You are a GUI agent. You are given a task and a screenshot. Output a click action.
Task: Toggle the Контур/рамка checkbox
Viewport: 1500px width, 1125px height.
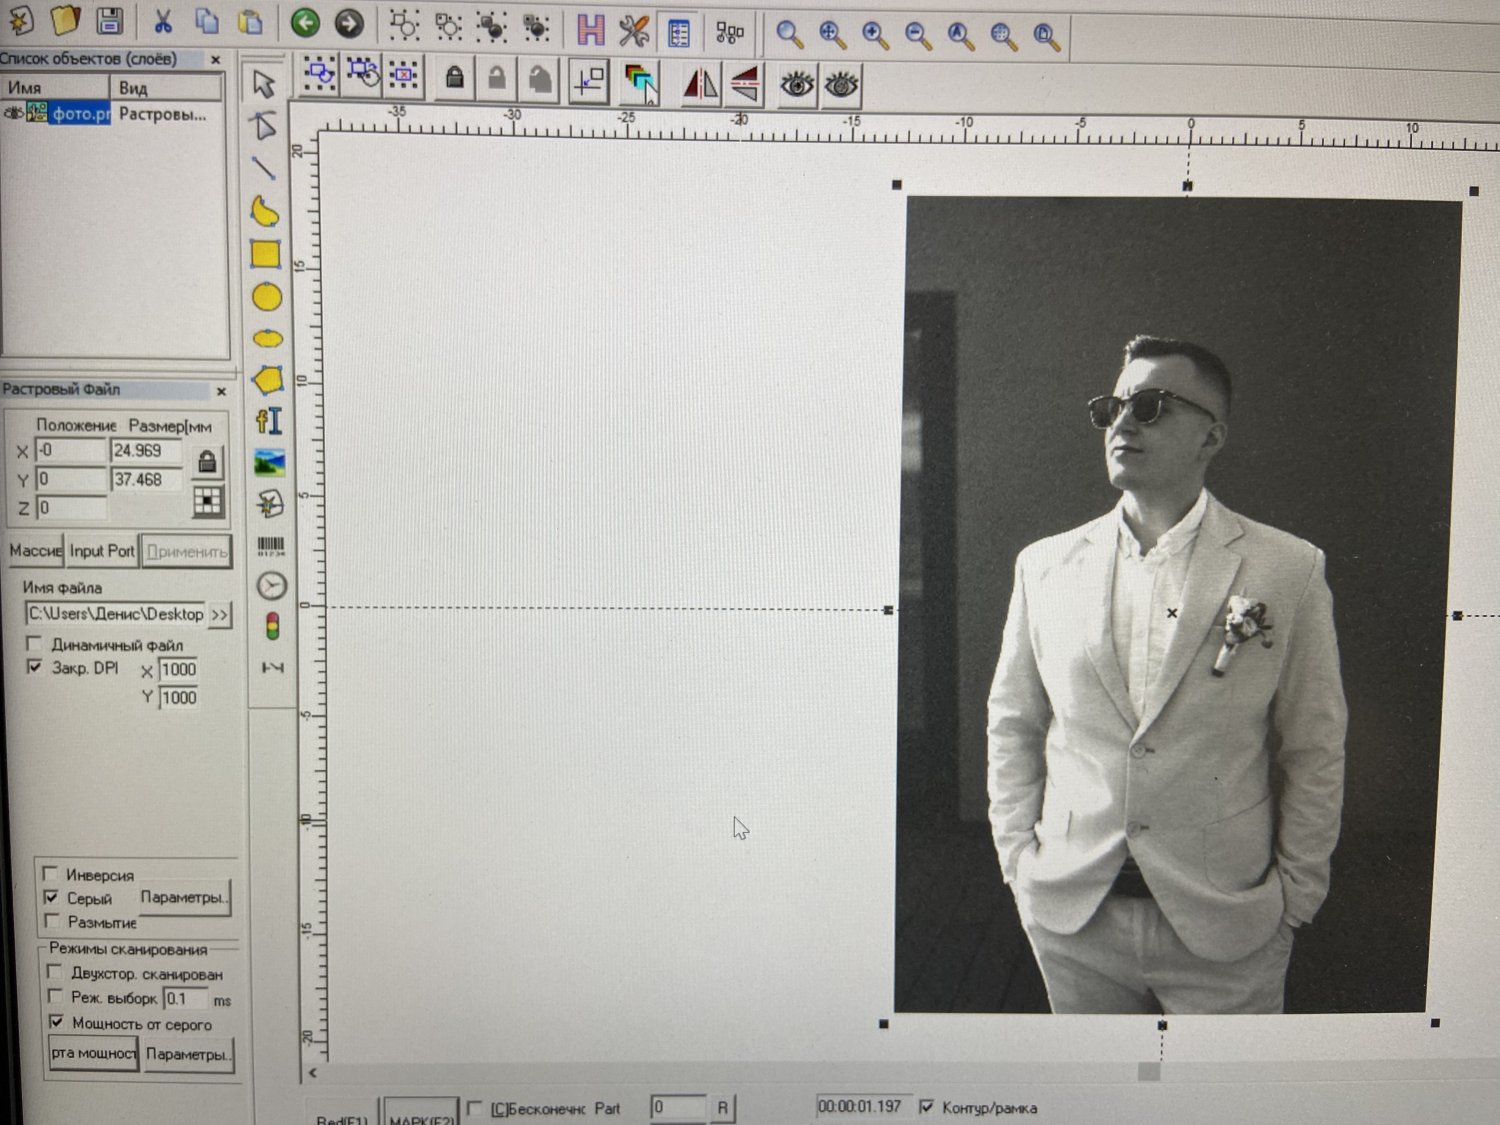click(x=927, y=1106)
